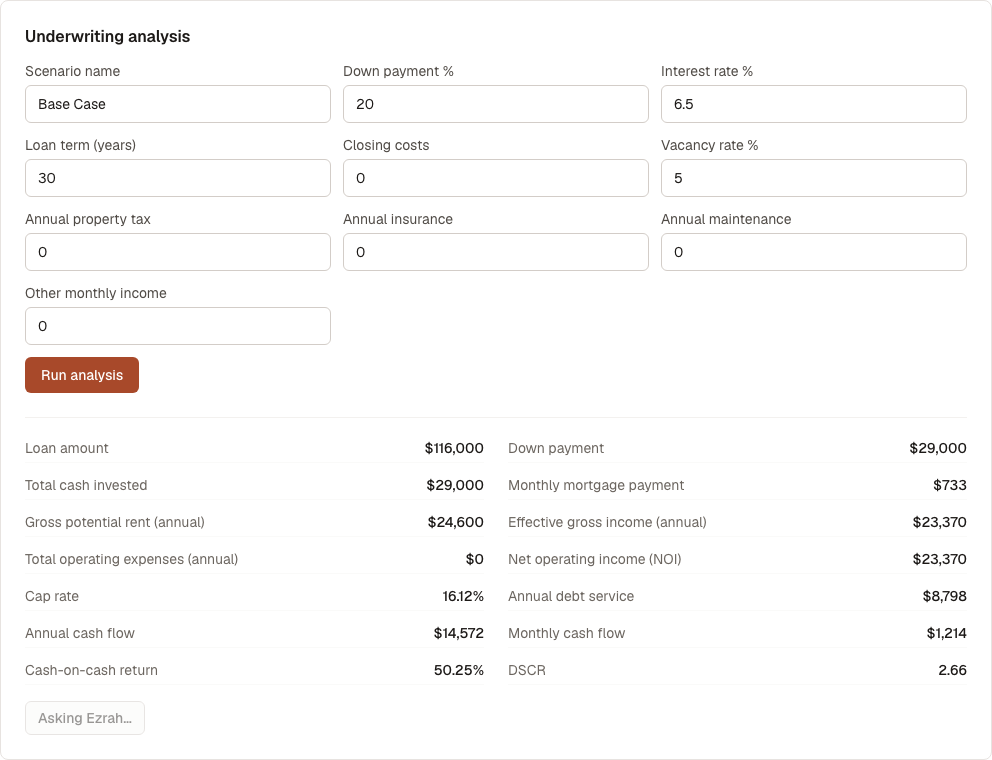Edit the Vacancy rate % field

814,178
